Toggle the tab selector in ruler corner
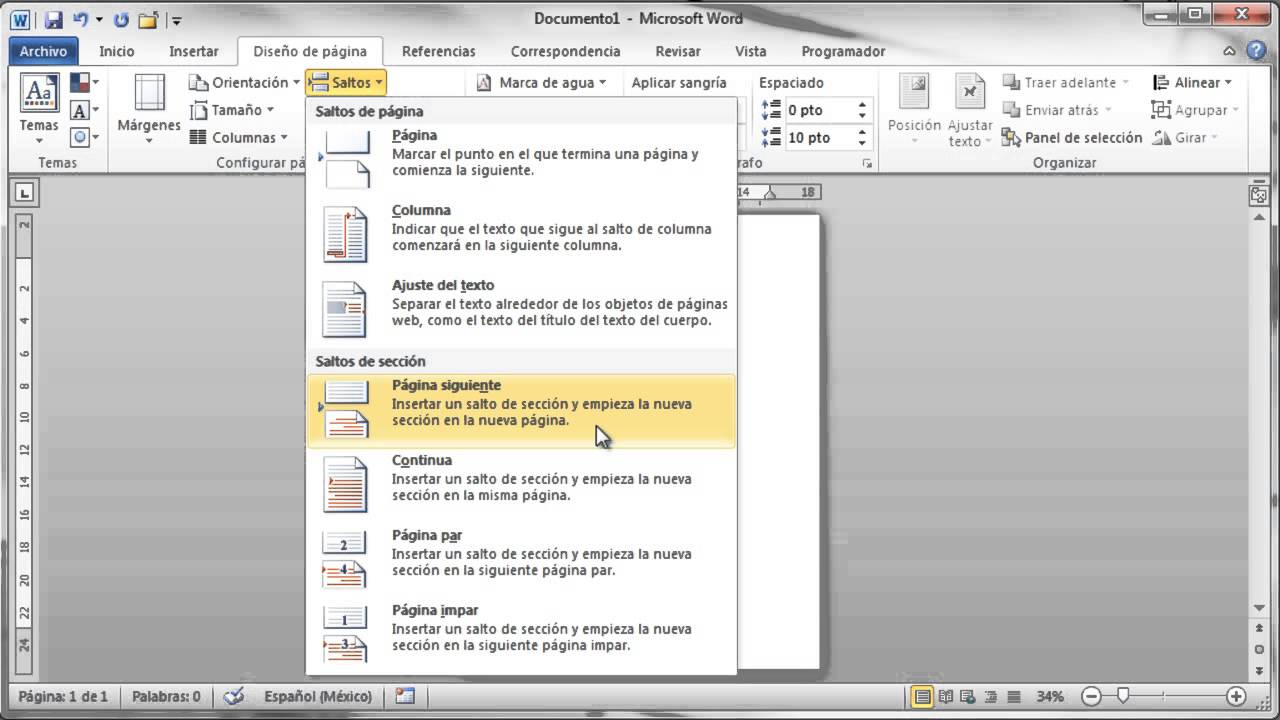Screen dimensions: 1280x720 pyautogui.click(x=25, y=192)
